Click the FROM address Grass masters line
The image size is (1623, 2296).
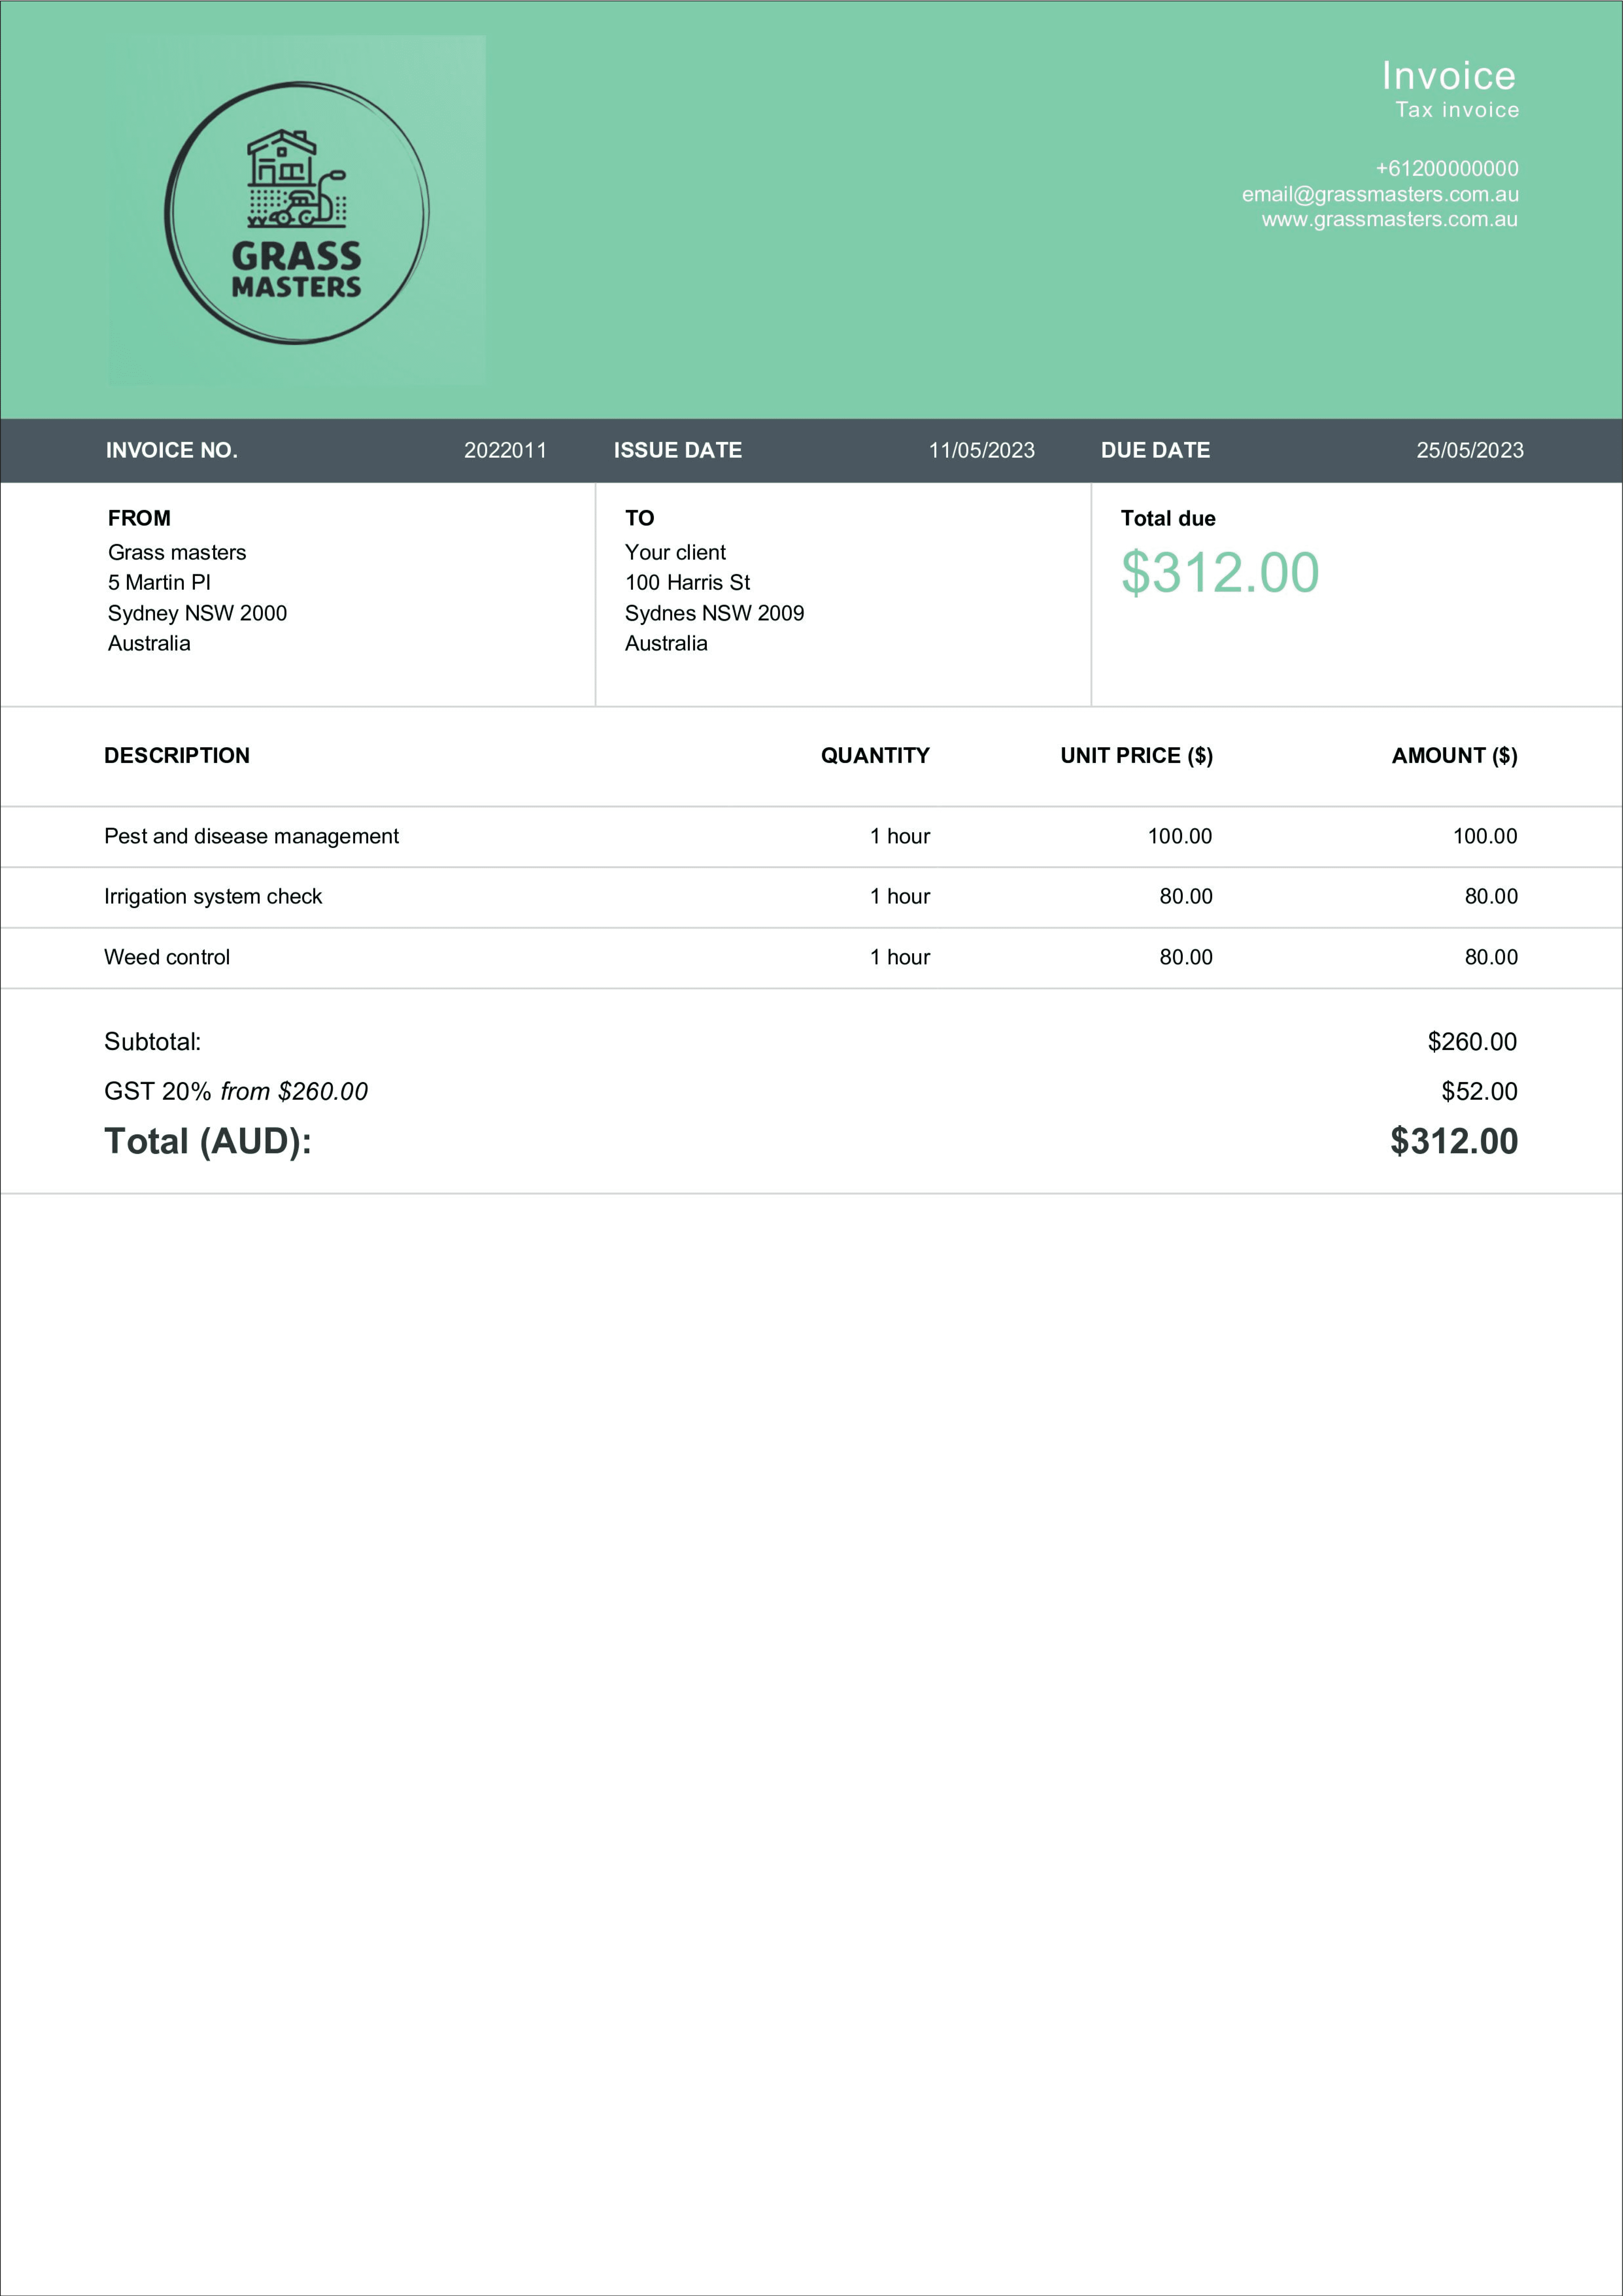[177, 552]
